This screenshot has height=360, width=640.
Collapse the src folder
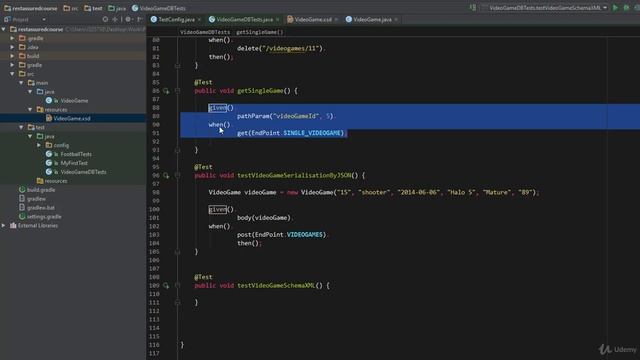pyautogui.click(x=13, y=74)
